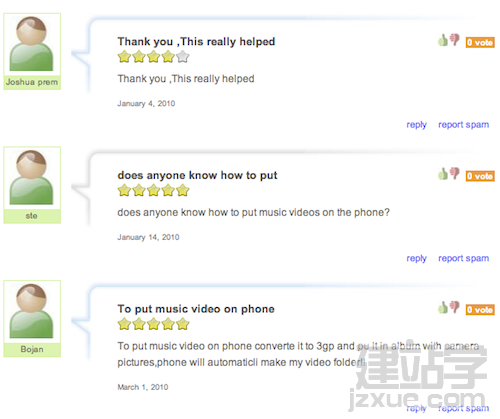
Task: Open the 'Thank you ,This really helped' title
Action: click(x=196, y=42)
